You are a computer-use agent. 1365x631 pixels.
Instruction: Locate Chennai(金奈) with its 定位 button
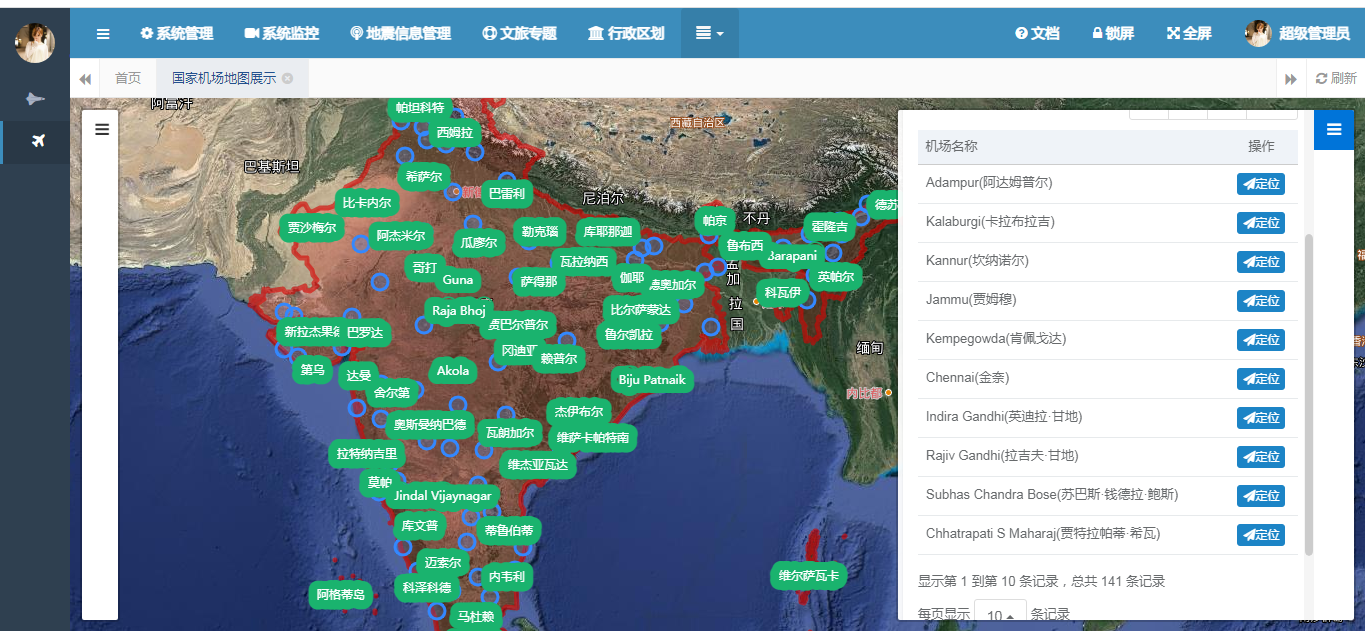click(1261, 379)
